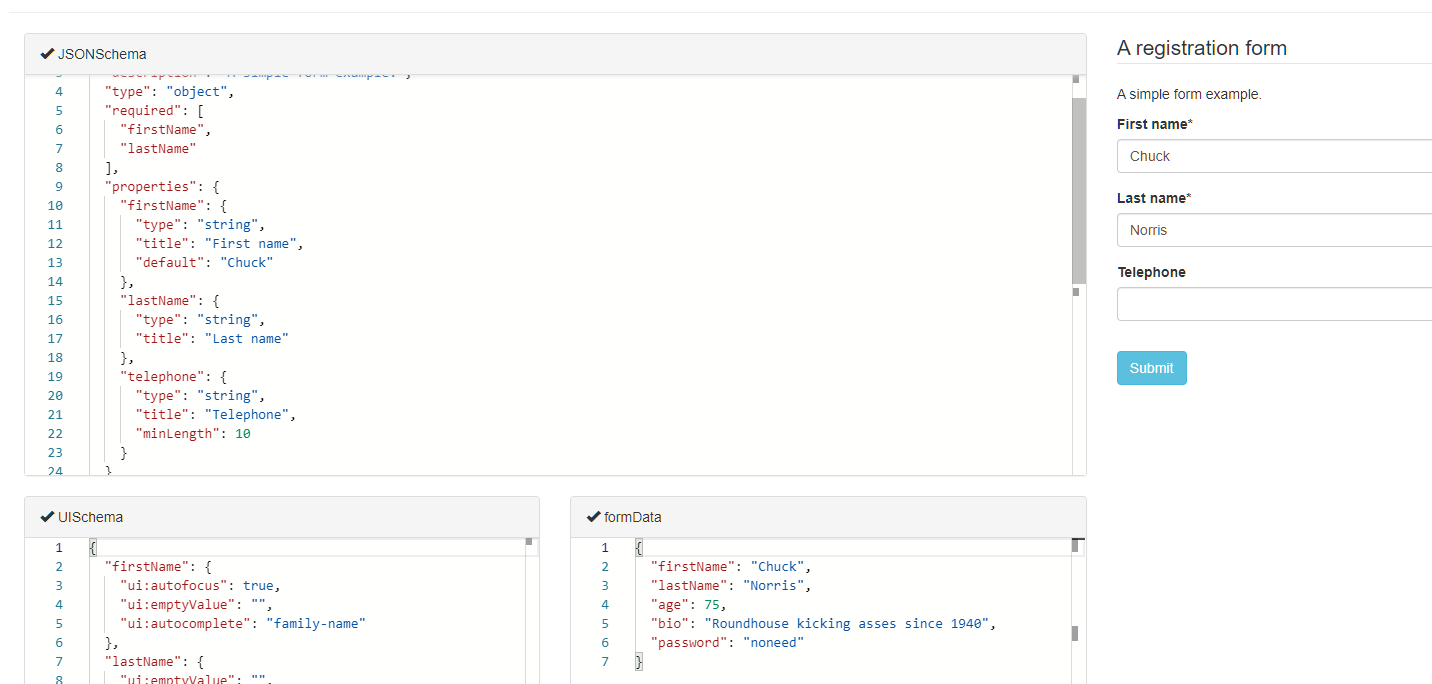Screen dimensions: 1432x684
Task: Click the UISchema panel title
Action: 91,517
